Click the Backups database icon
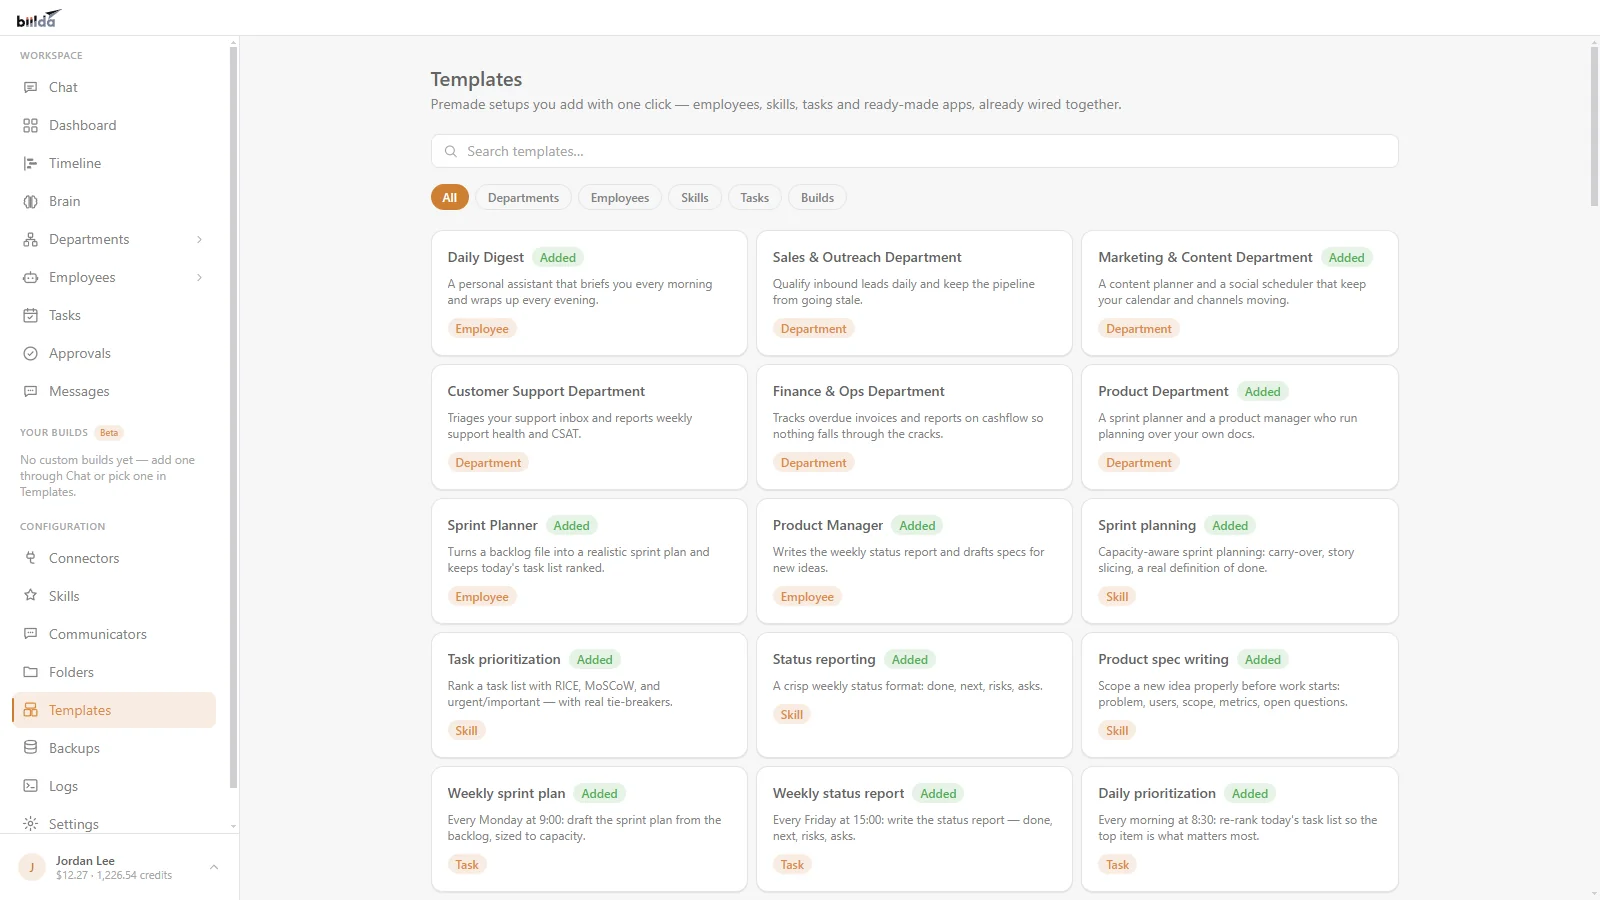Screen dimensions: 1600x900 30,748
